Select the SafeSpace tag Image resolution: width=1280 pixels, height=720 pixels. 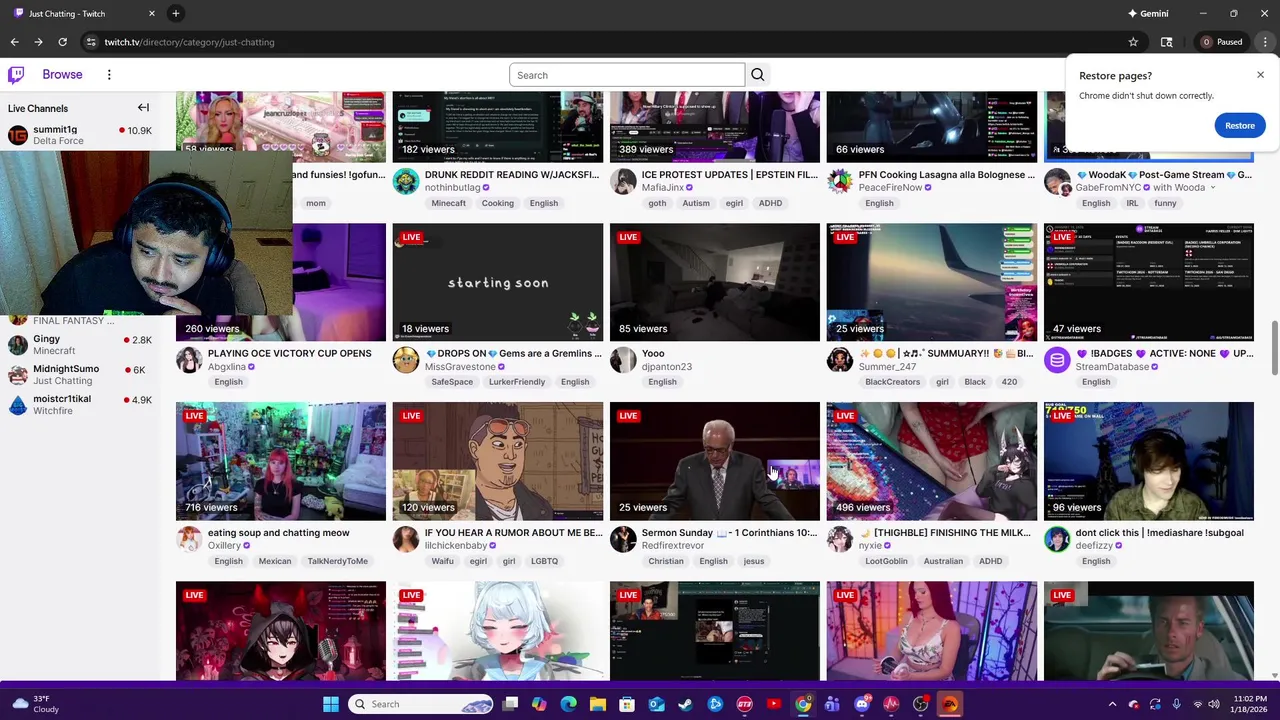coord(452,382)
